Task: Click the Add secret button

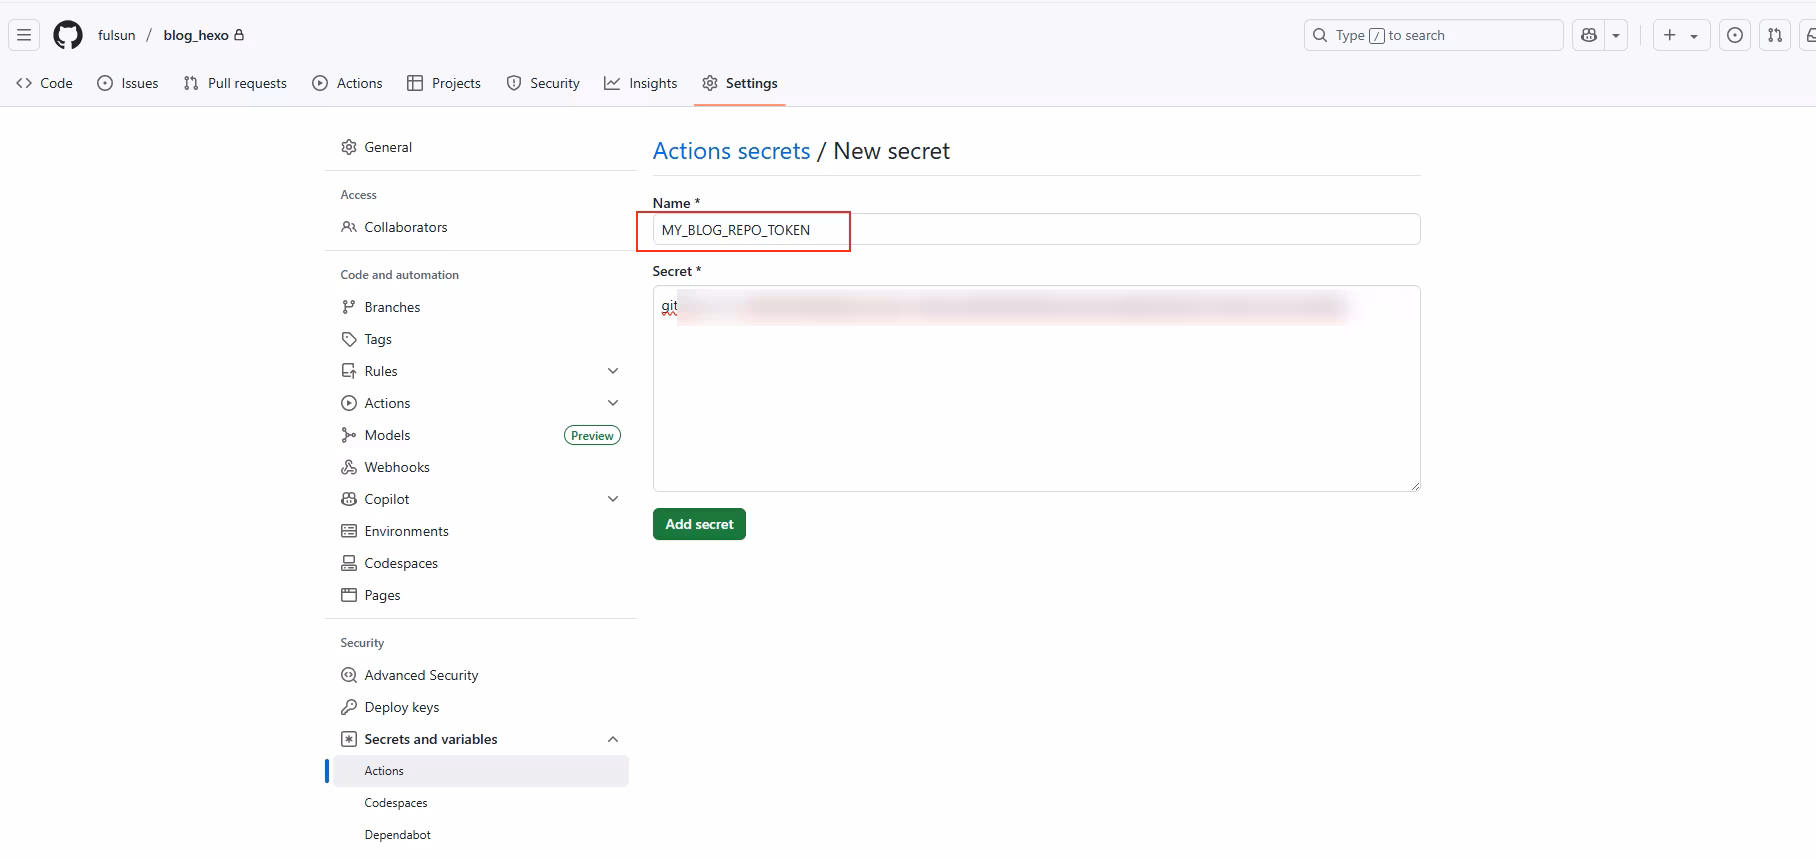Action: point(699,524)
